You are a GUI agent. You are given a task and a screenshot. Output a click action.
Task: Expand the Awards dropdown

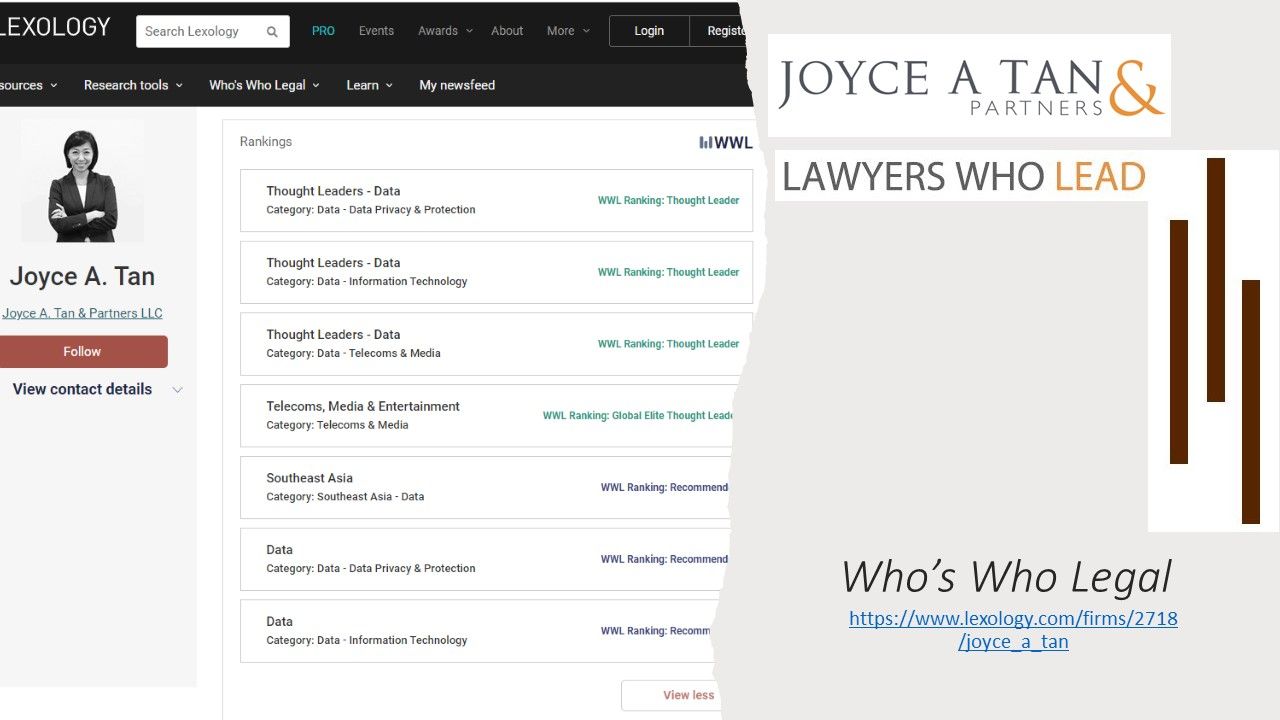(444, 31)
